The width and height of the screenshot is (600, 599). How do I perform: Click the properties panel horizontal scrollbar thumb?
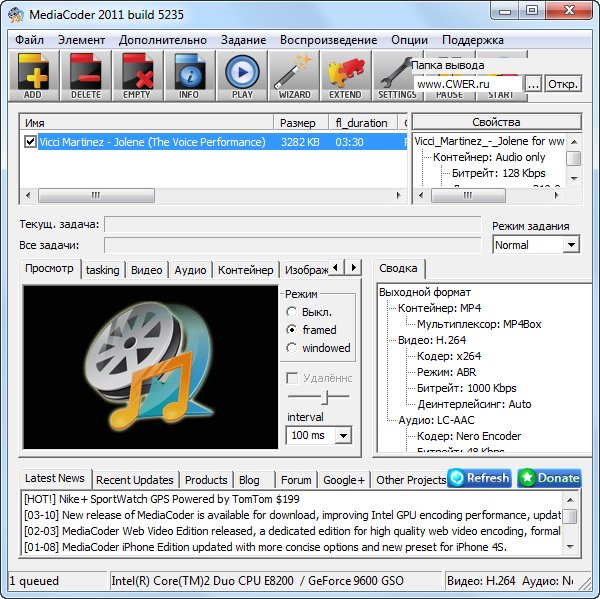pos(468,195)
